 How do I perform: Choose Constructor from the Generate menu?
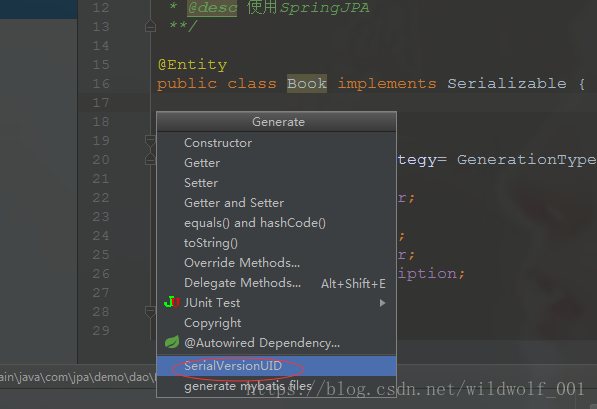276,143
